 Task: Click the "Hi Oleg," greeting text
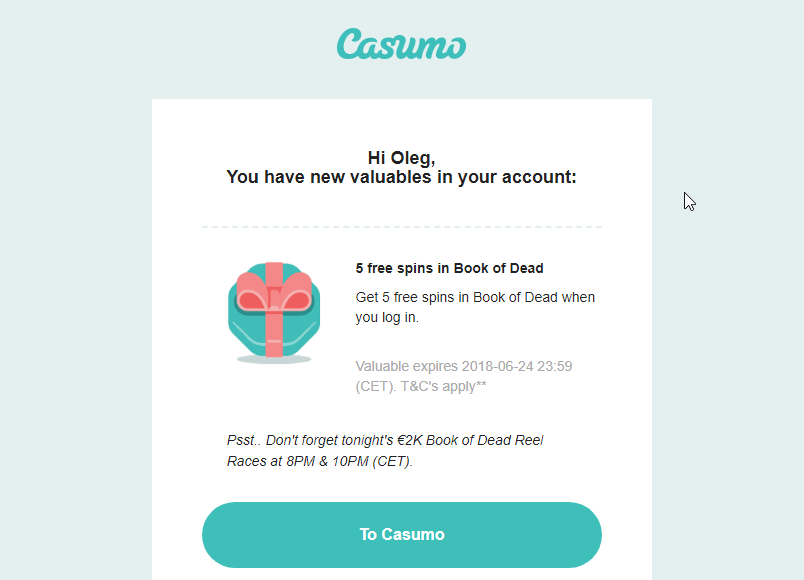point(401,157)
